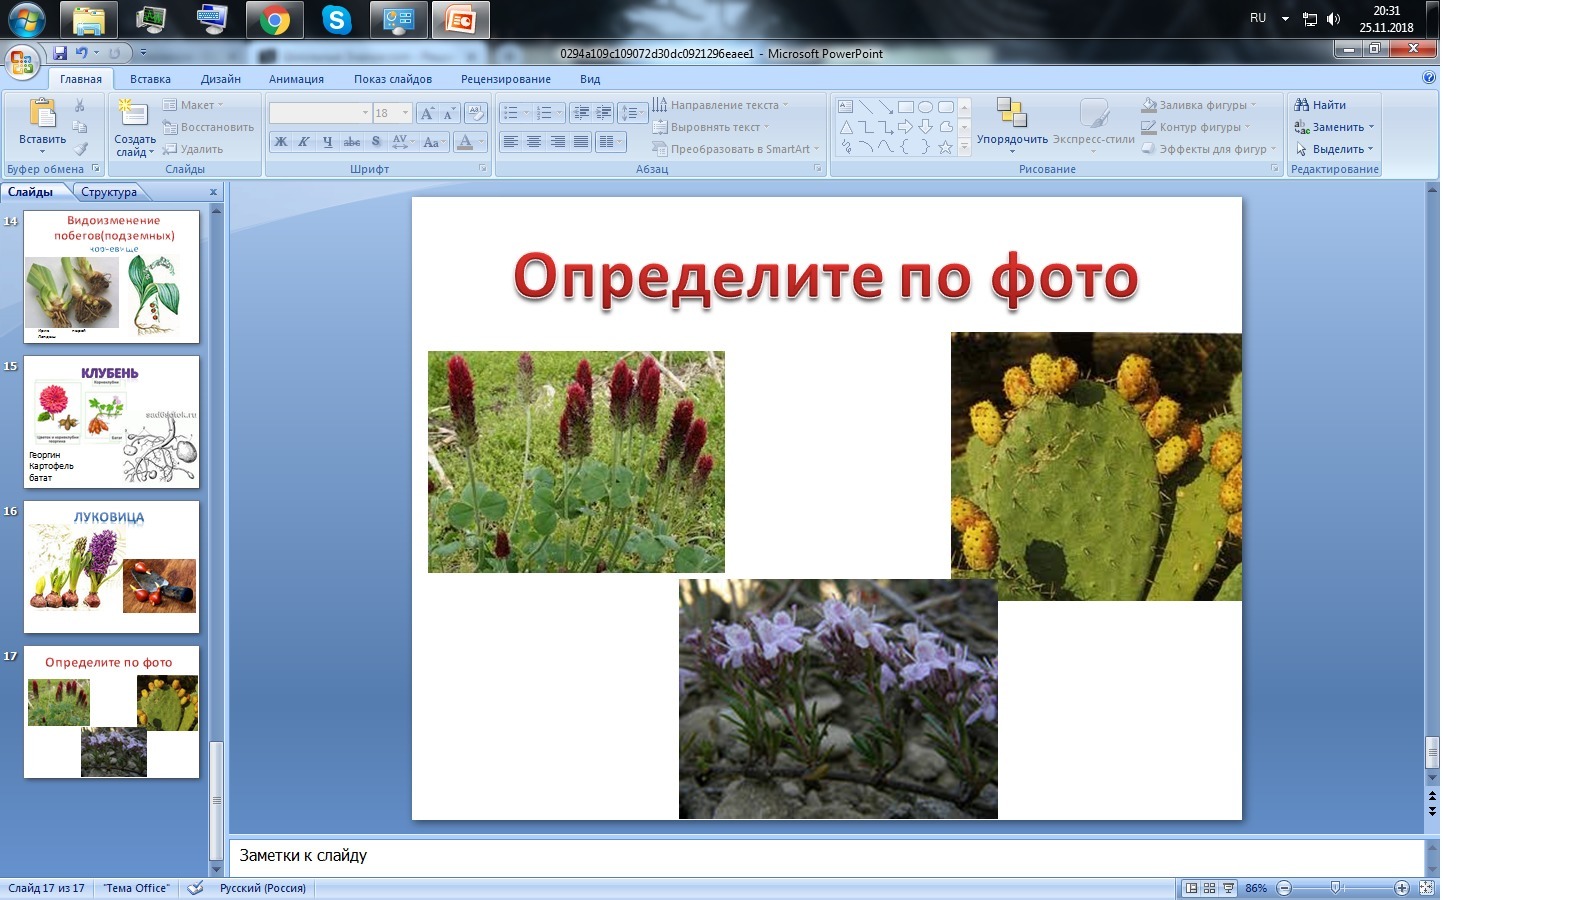
Task: Click the Arrange (Упорядочить) icon
Action: pos(1012,114)
